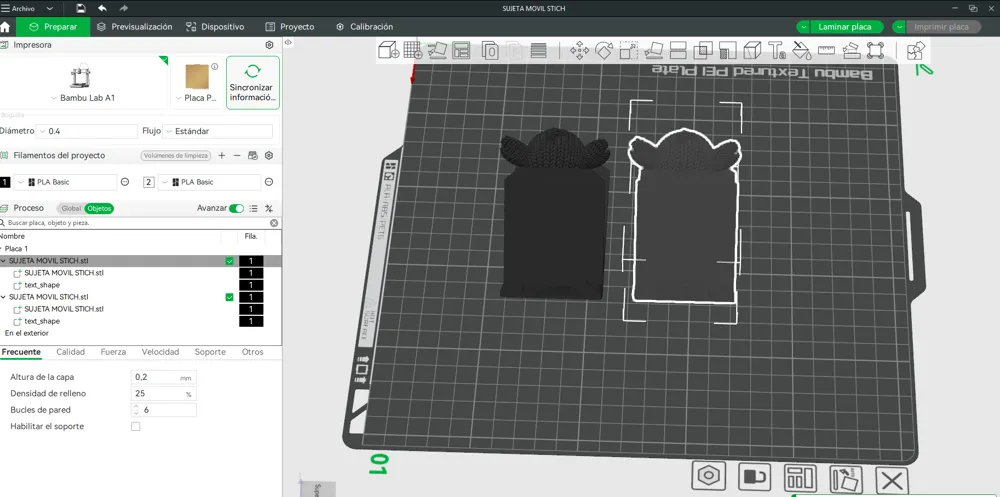Screen dimensions: 1000x497
Task: Clear the search field with the X icon
Action: [274, 223]
